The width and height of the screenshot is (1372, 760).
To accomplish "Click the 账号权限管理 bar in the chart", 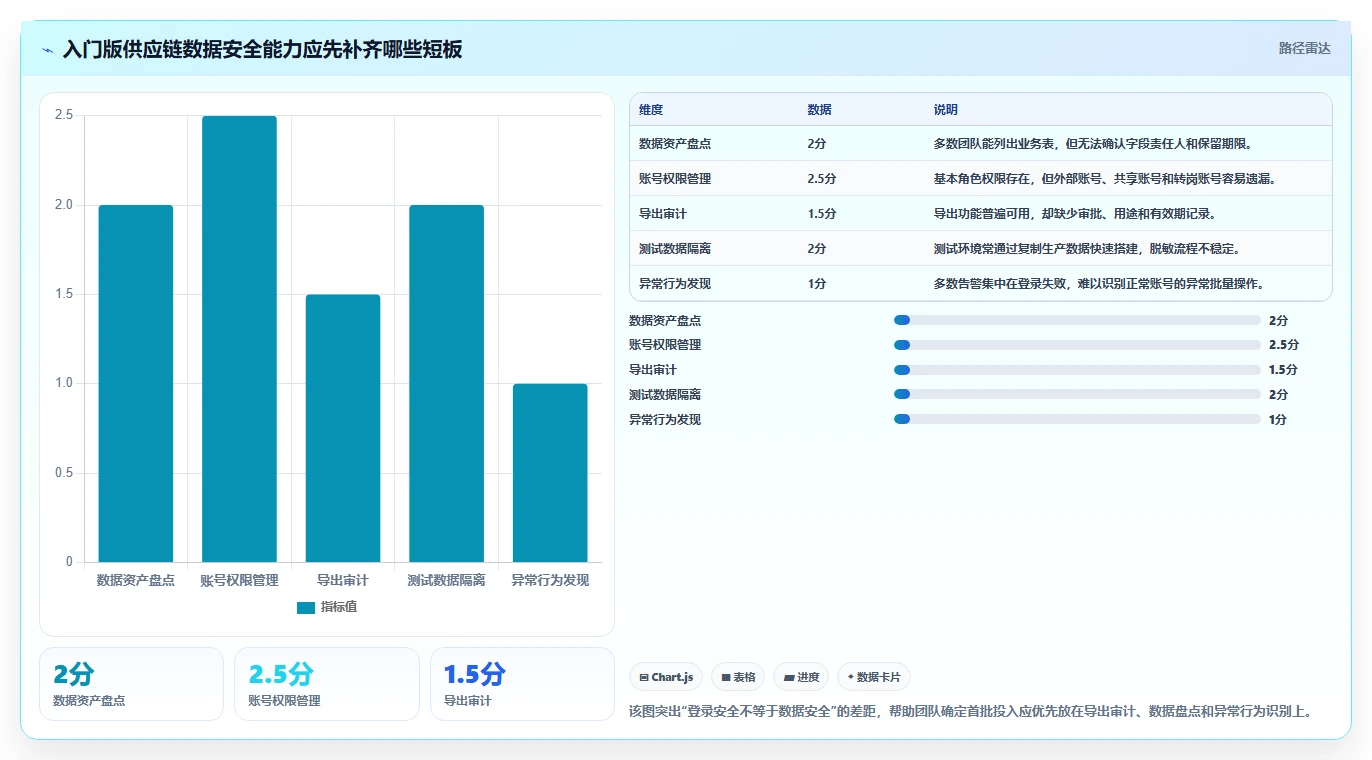I will coord(239,339).
